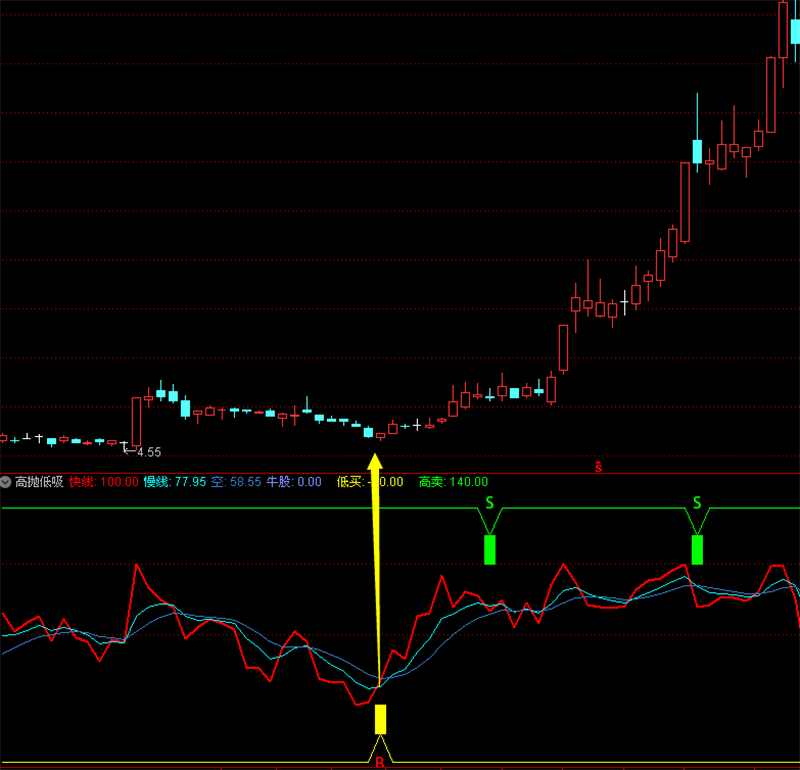Image resolution: width=800 pixels, height=770 pixels.
Task: Select the green bar under the earlier S signal
Action: (490, 550)
